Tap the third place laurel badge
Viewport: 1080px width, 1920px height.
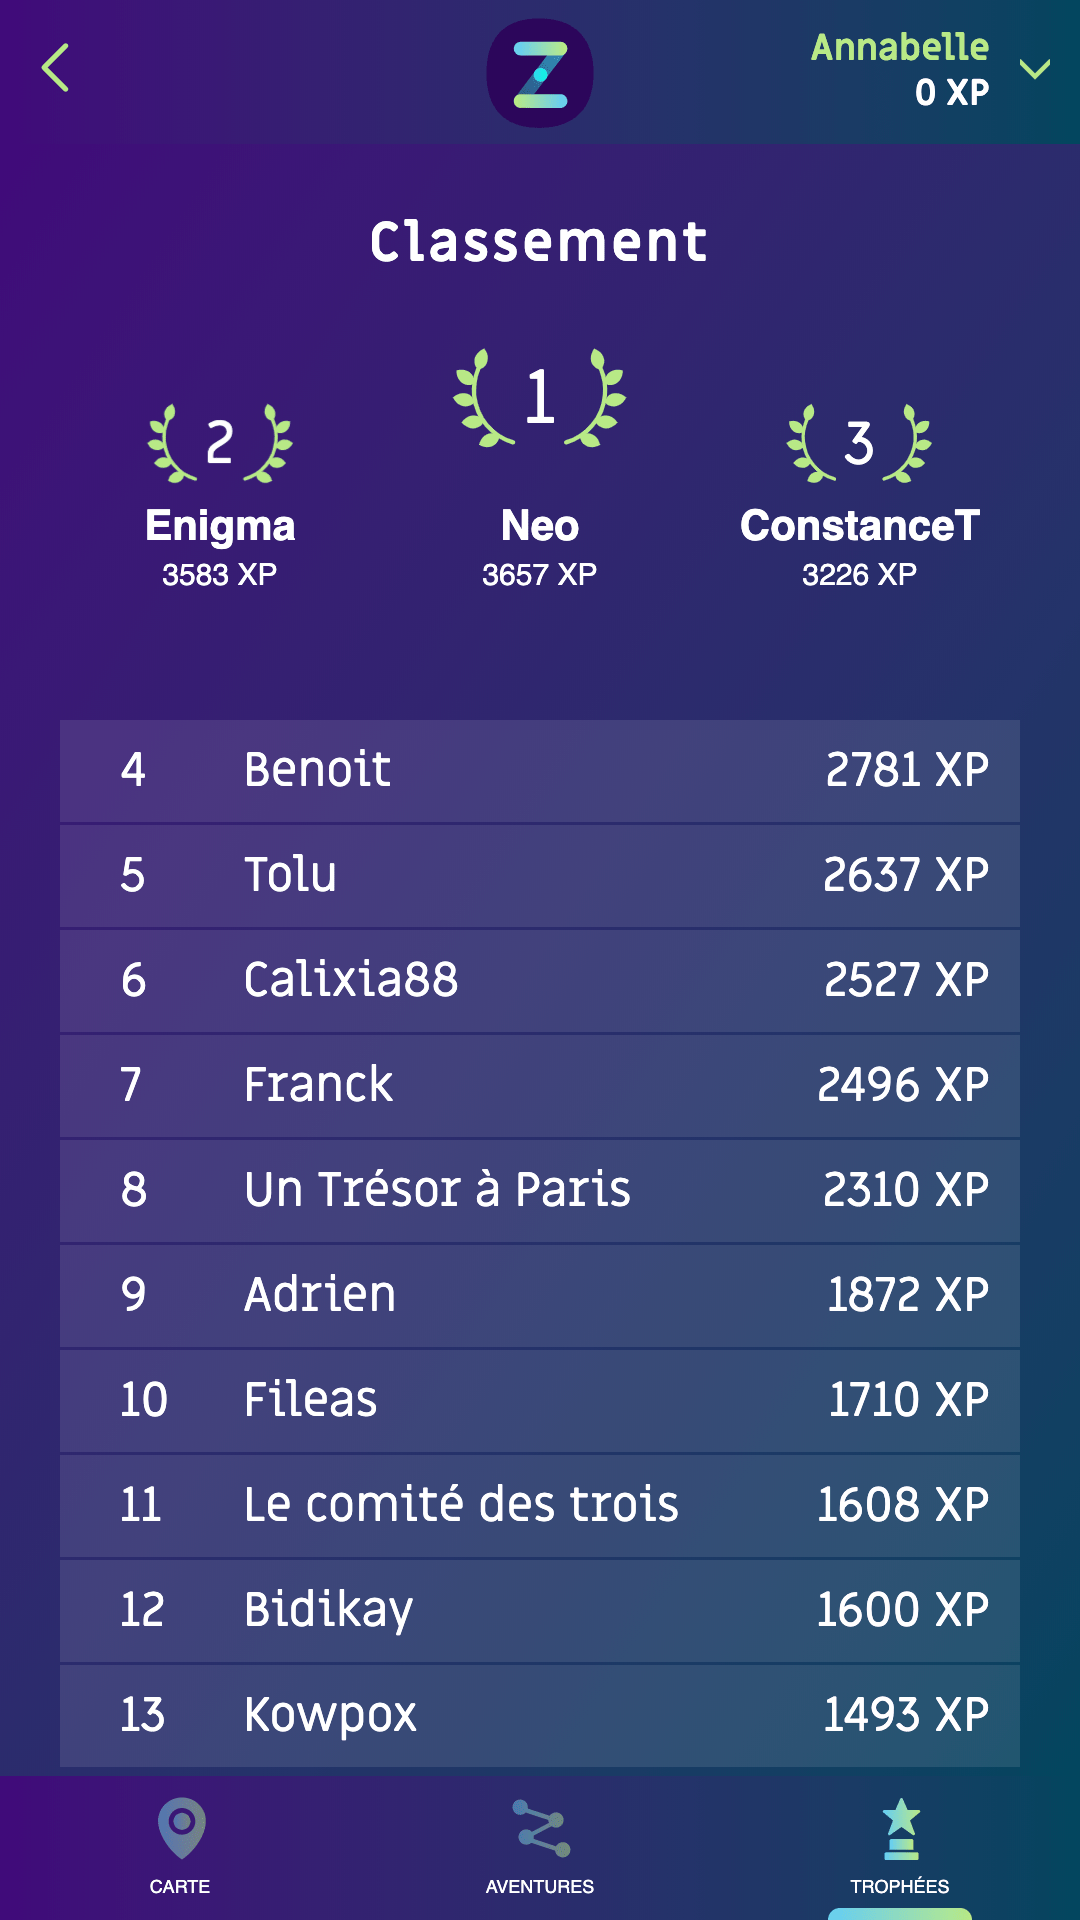[859, 443]
